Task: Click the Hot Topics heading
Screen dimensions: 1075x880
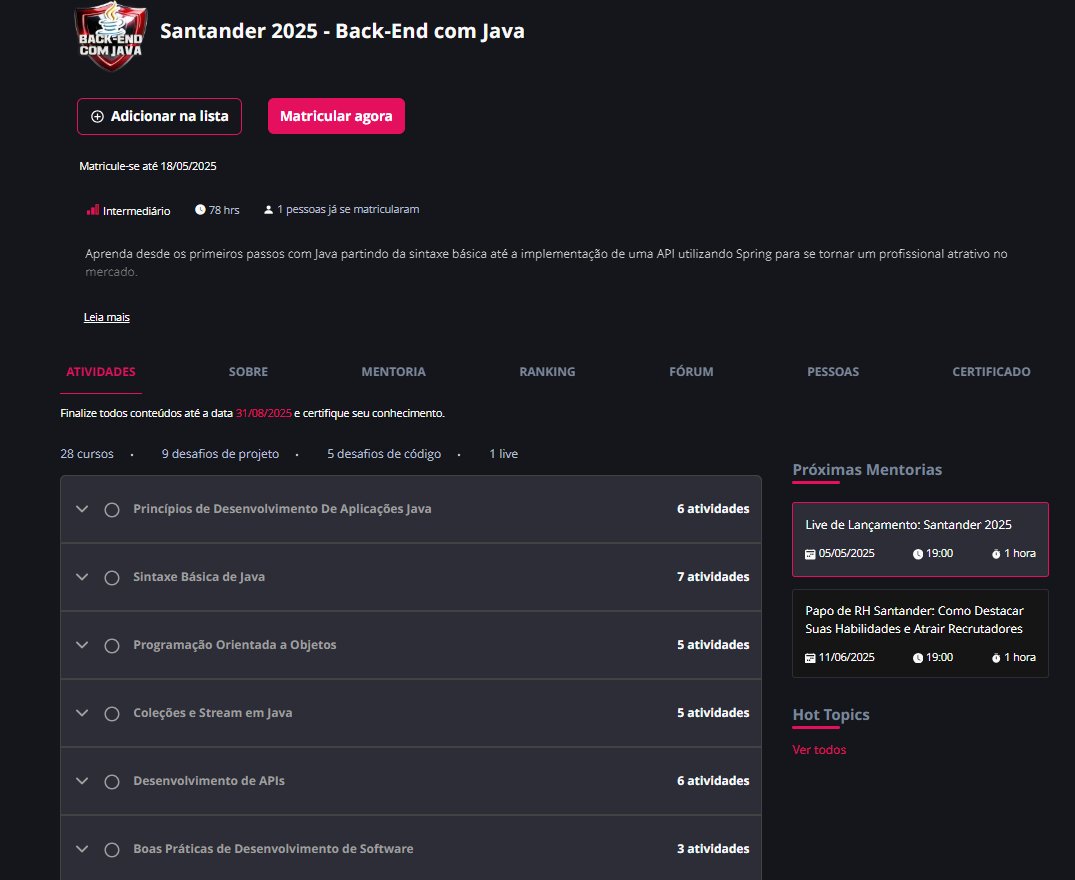Action: point(831,714)
